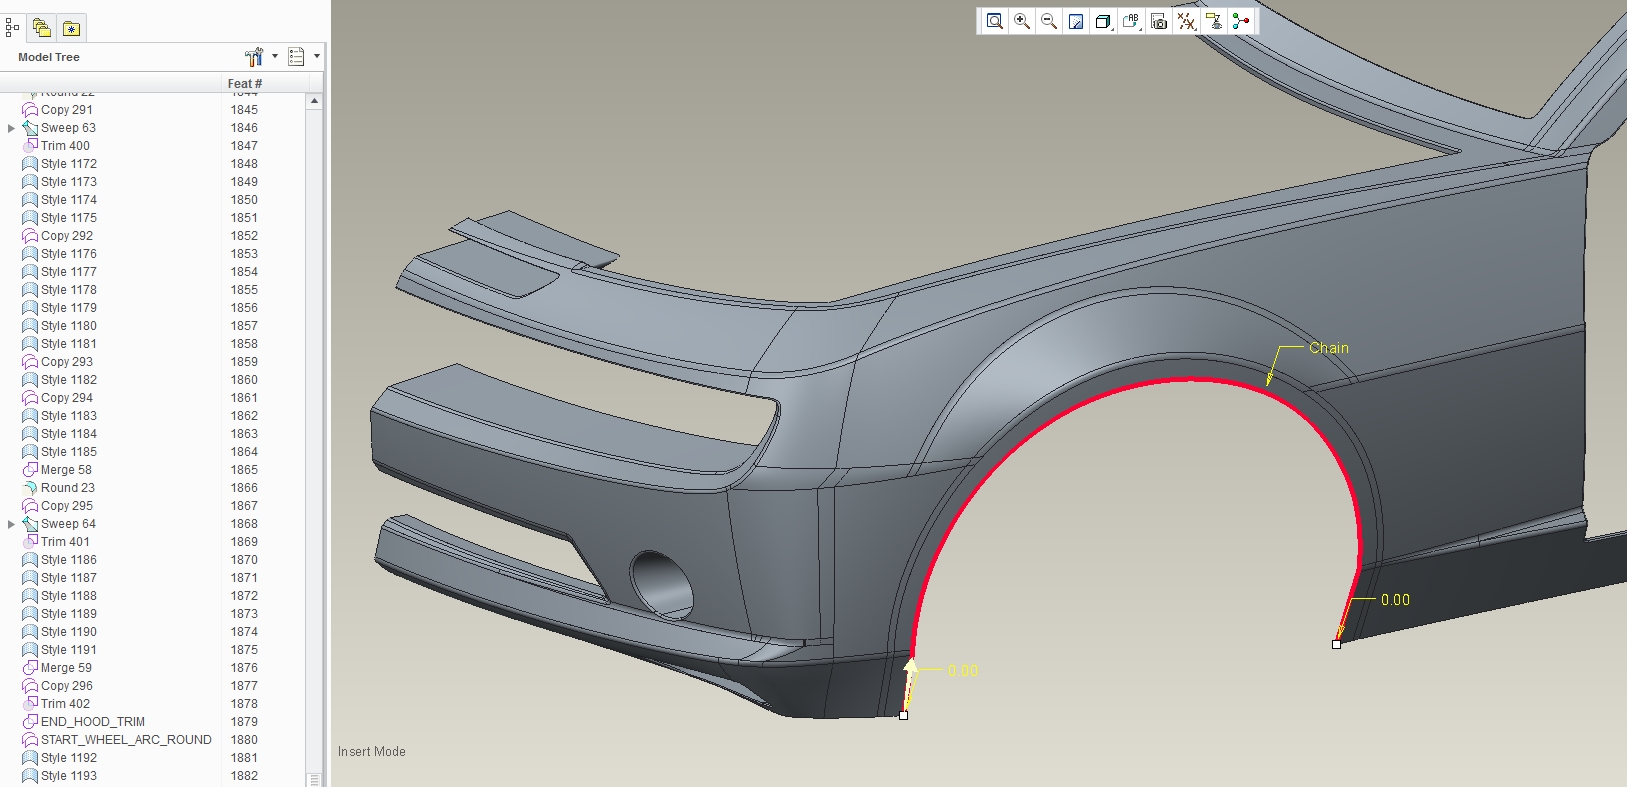Toggle the Annotation Display icon
The width and height of the screenshot is (1627, 787).
pos(1214,21)
